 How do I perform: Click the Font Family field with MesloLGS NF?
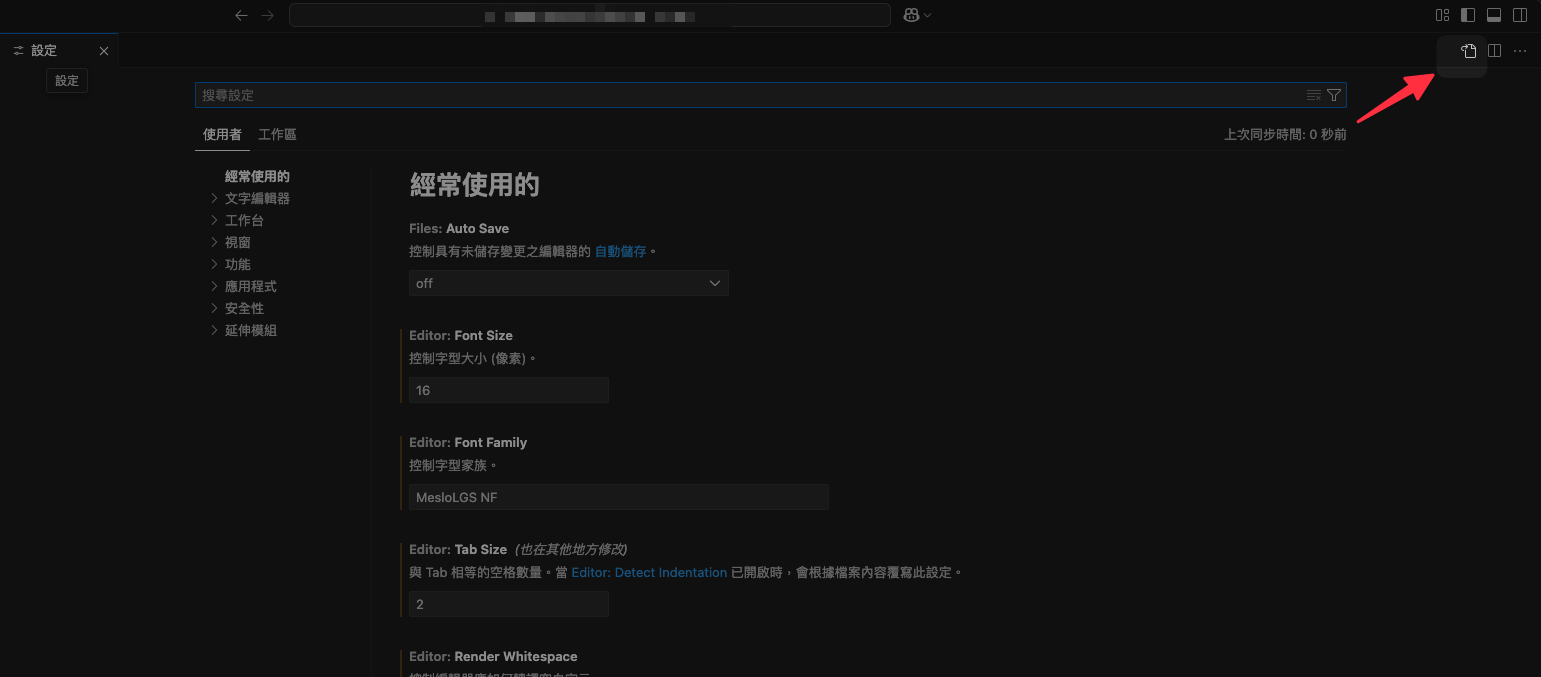coord(618,497)
